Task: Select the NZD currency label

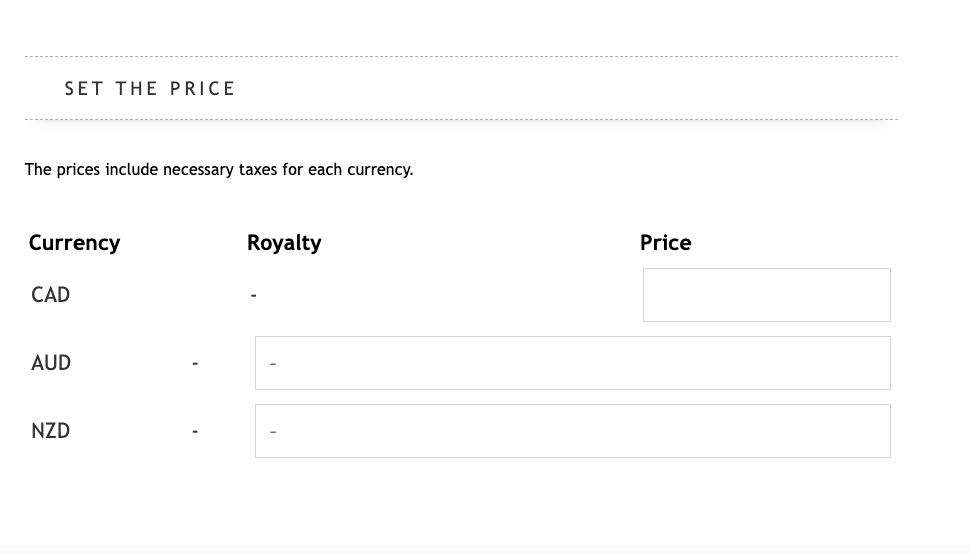Action: [50, 431]
